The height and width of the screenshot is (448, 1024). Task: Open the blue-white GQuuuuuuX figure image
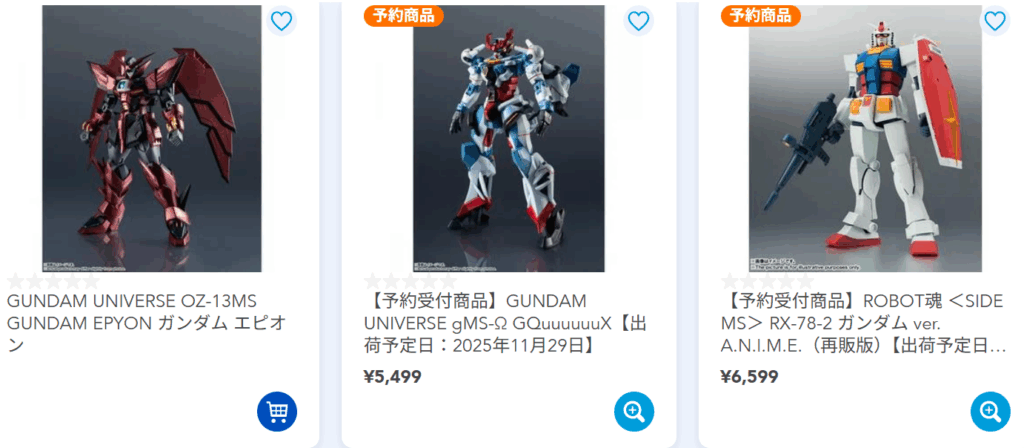[x=509, y=138]
